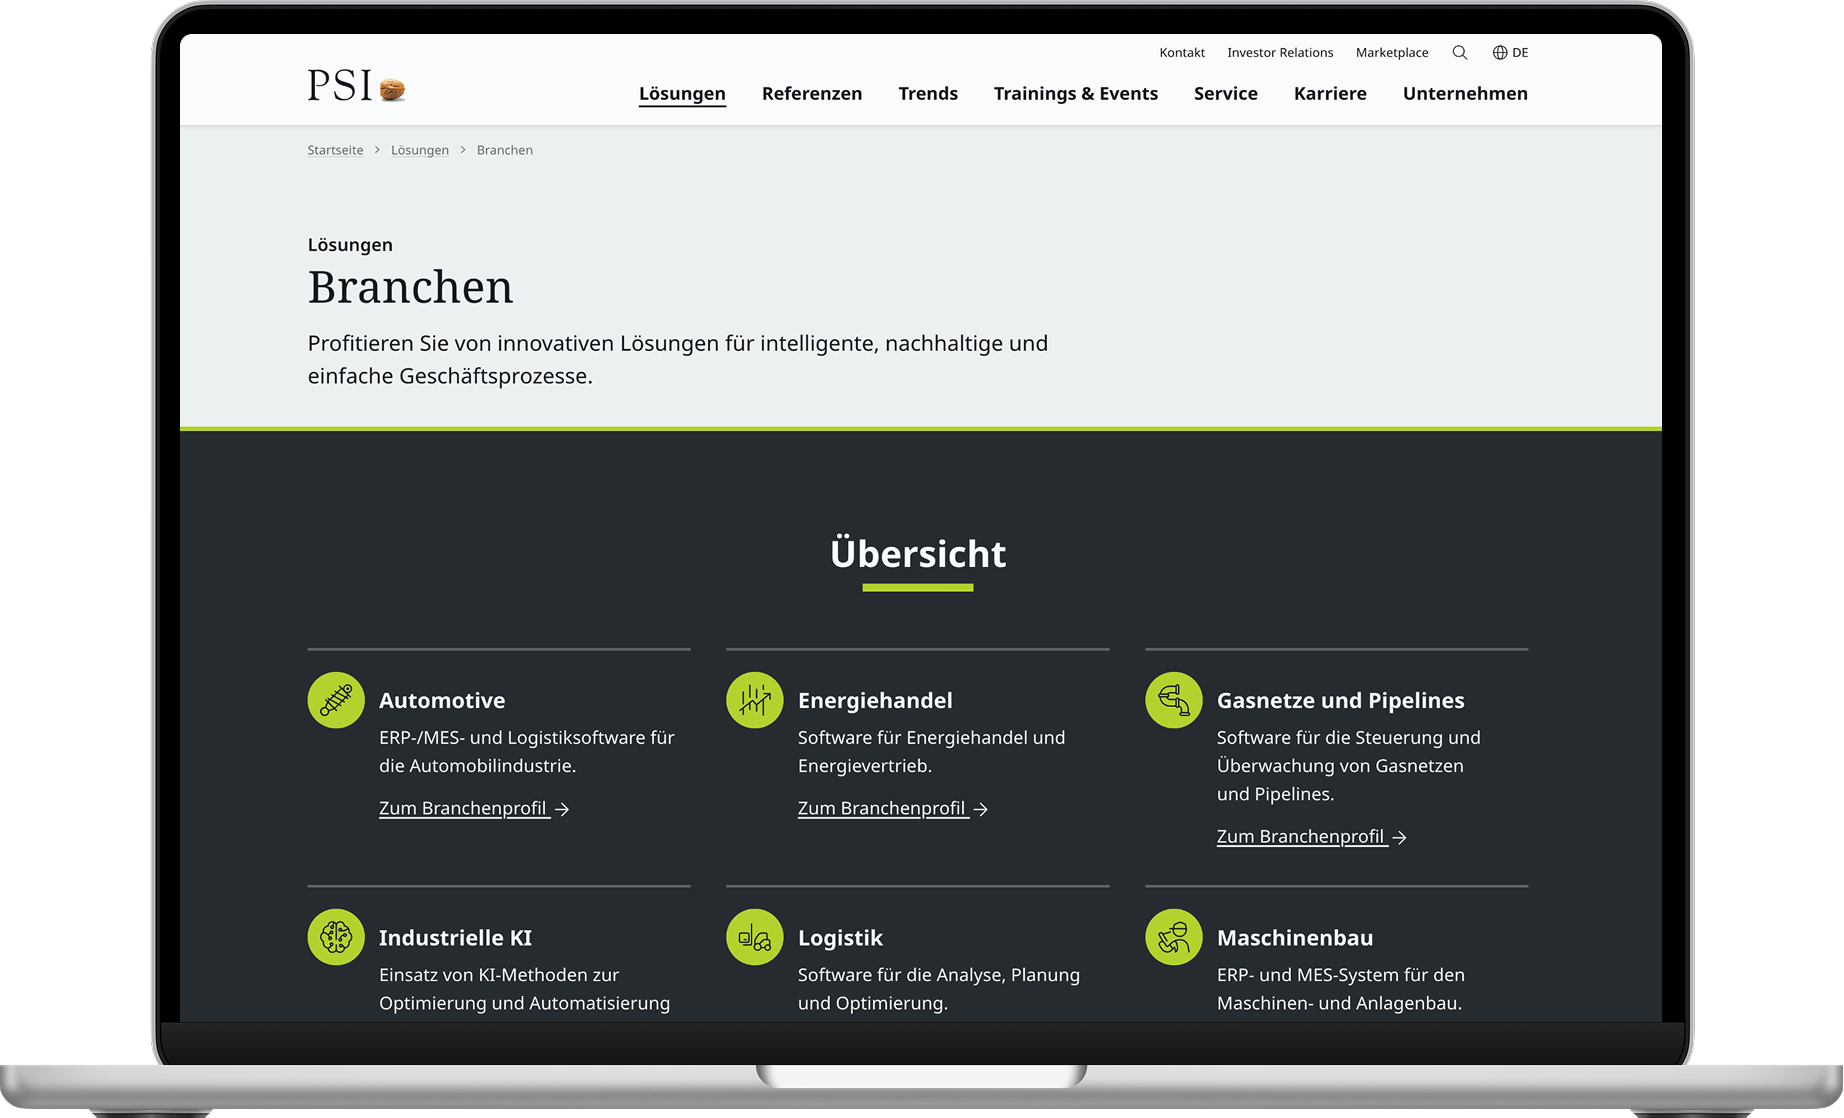Open the Unternehmen menu
Screen dimensions: 1844x1118
1465,93
